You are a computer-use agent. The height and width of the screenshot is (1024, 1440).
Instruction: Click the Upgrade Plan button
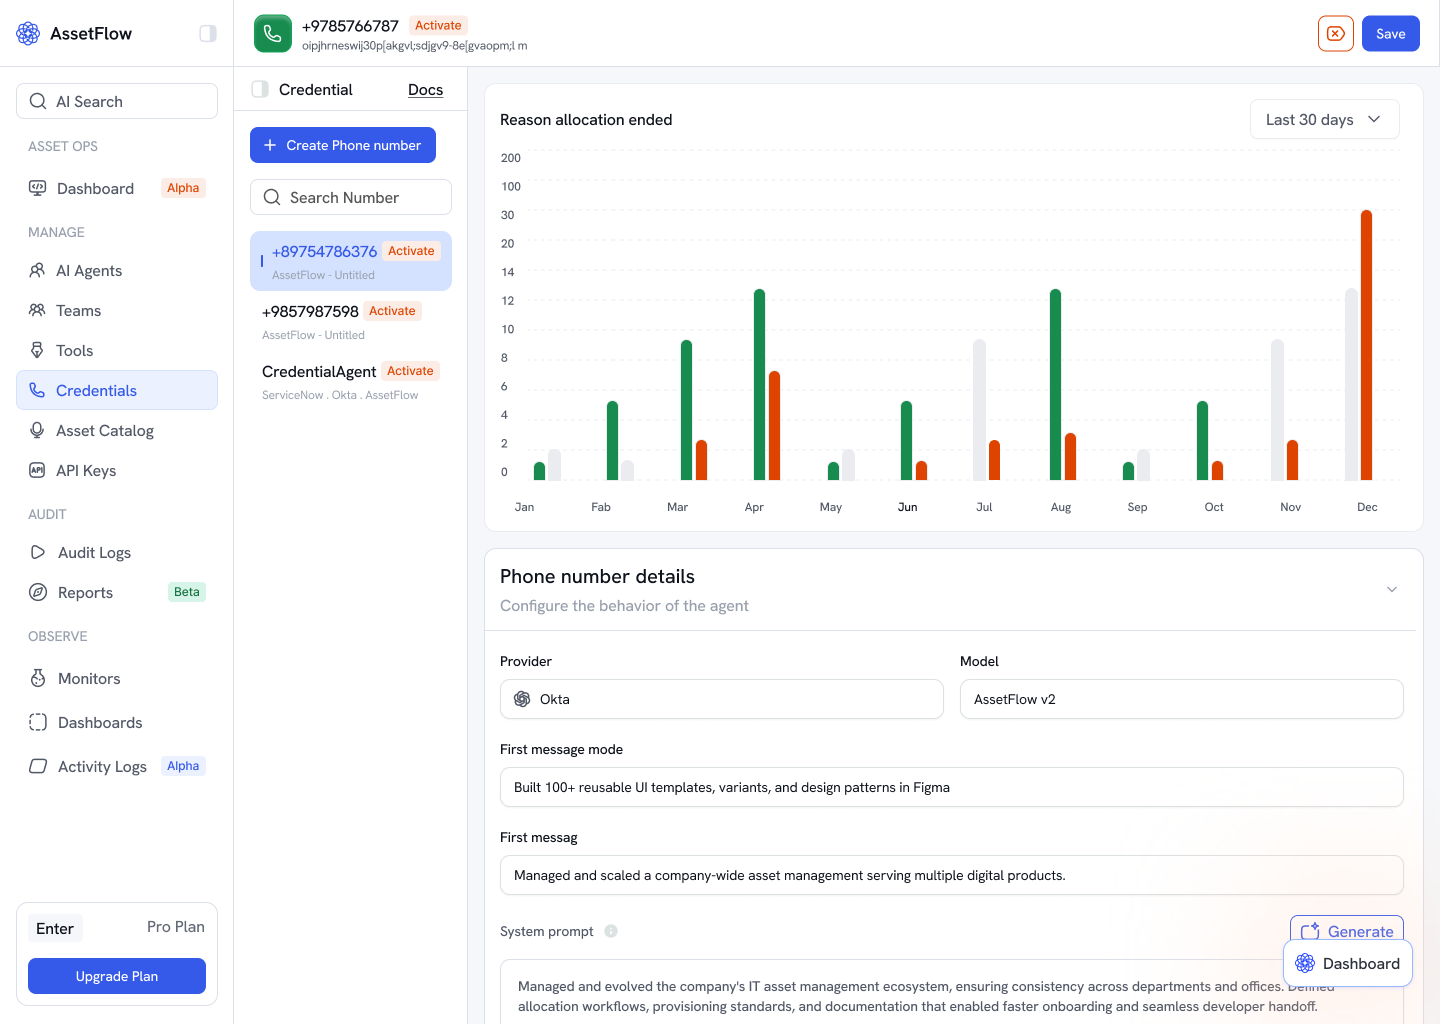[117, 976]
